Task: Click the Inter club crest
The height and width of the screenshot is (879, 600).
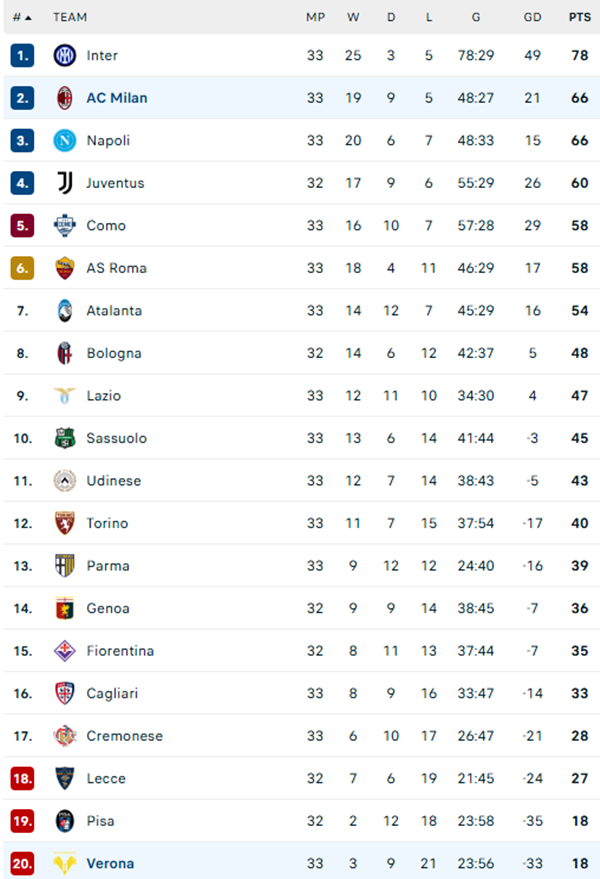Action: coord(64,55)
